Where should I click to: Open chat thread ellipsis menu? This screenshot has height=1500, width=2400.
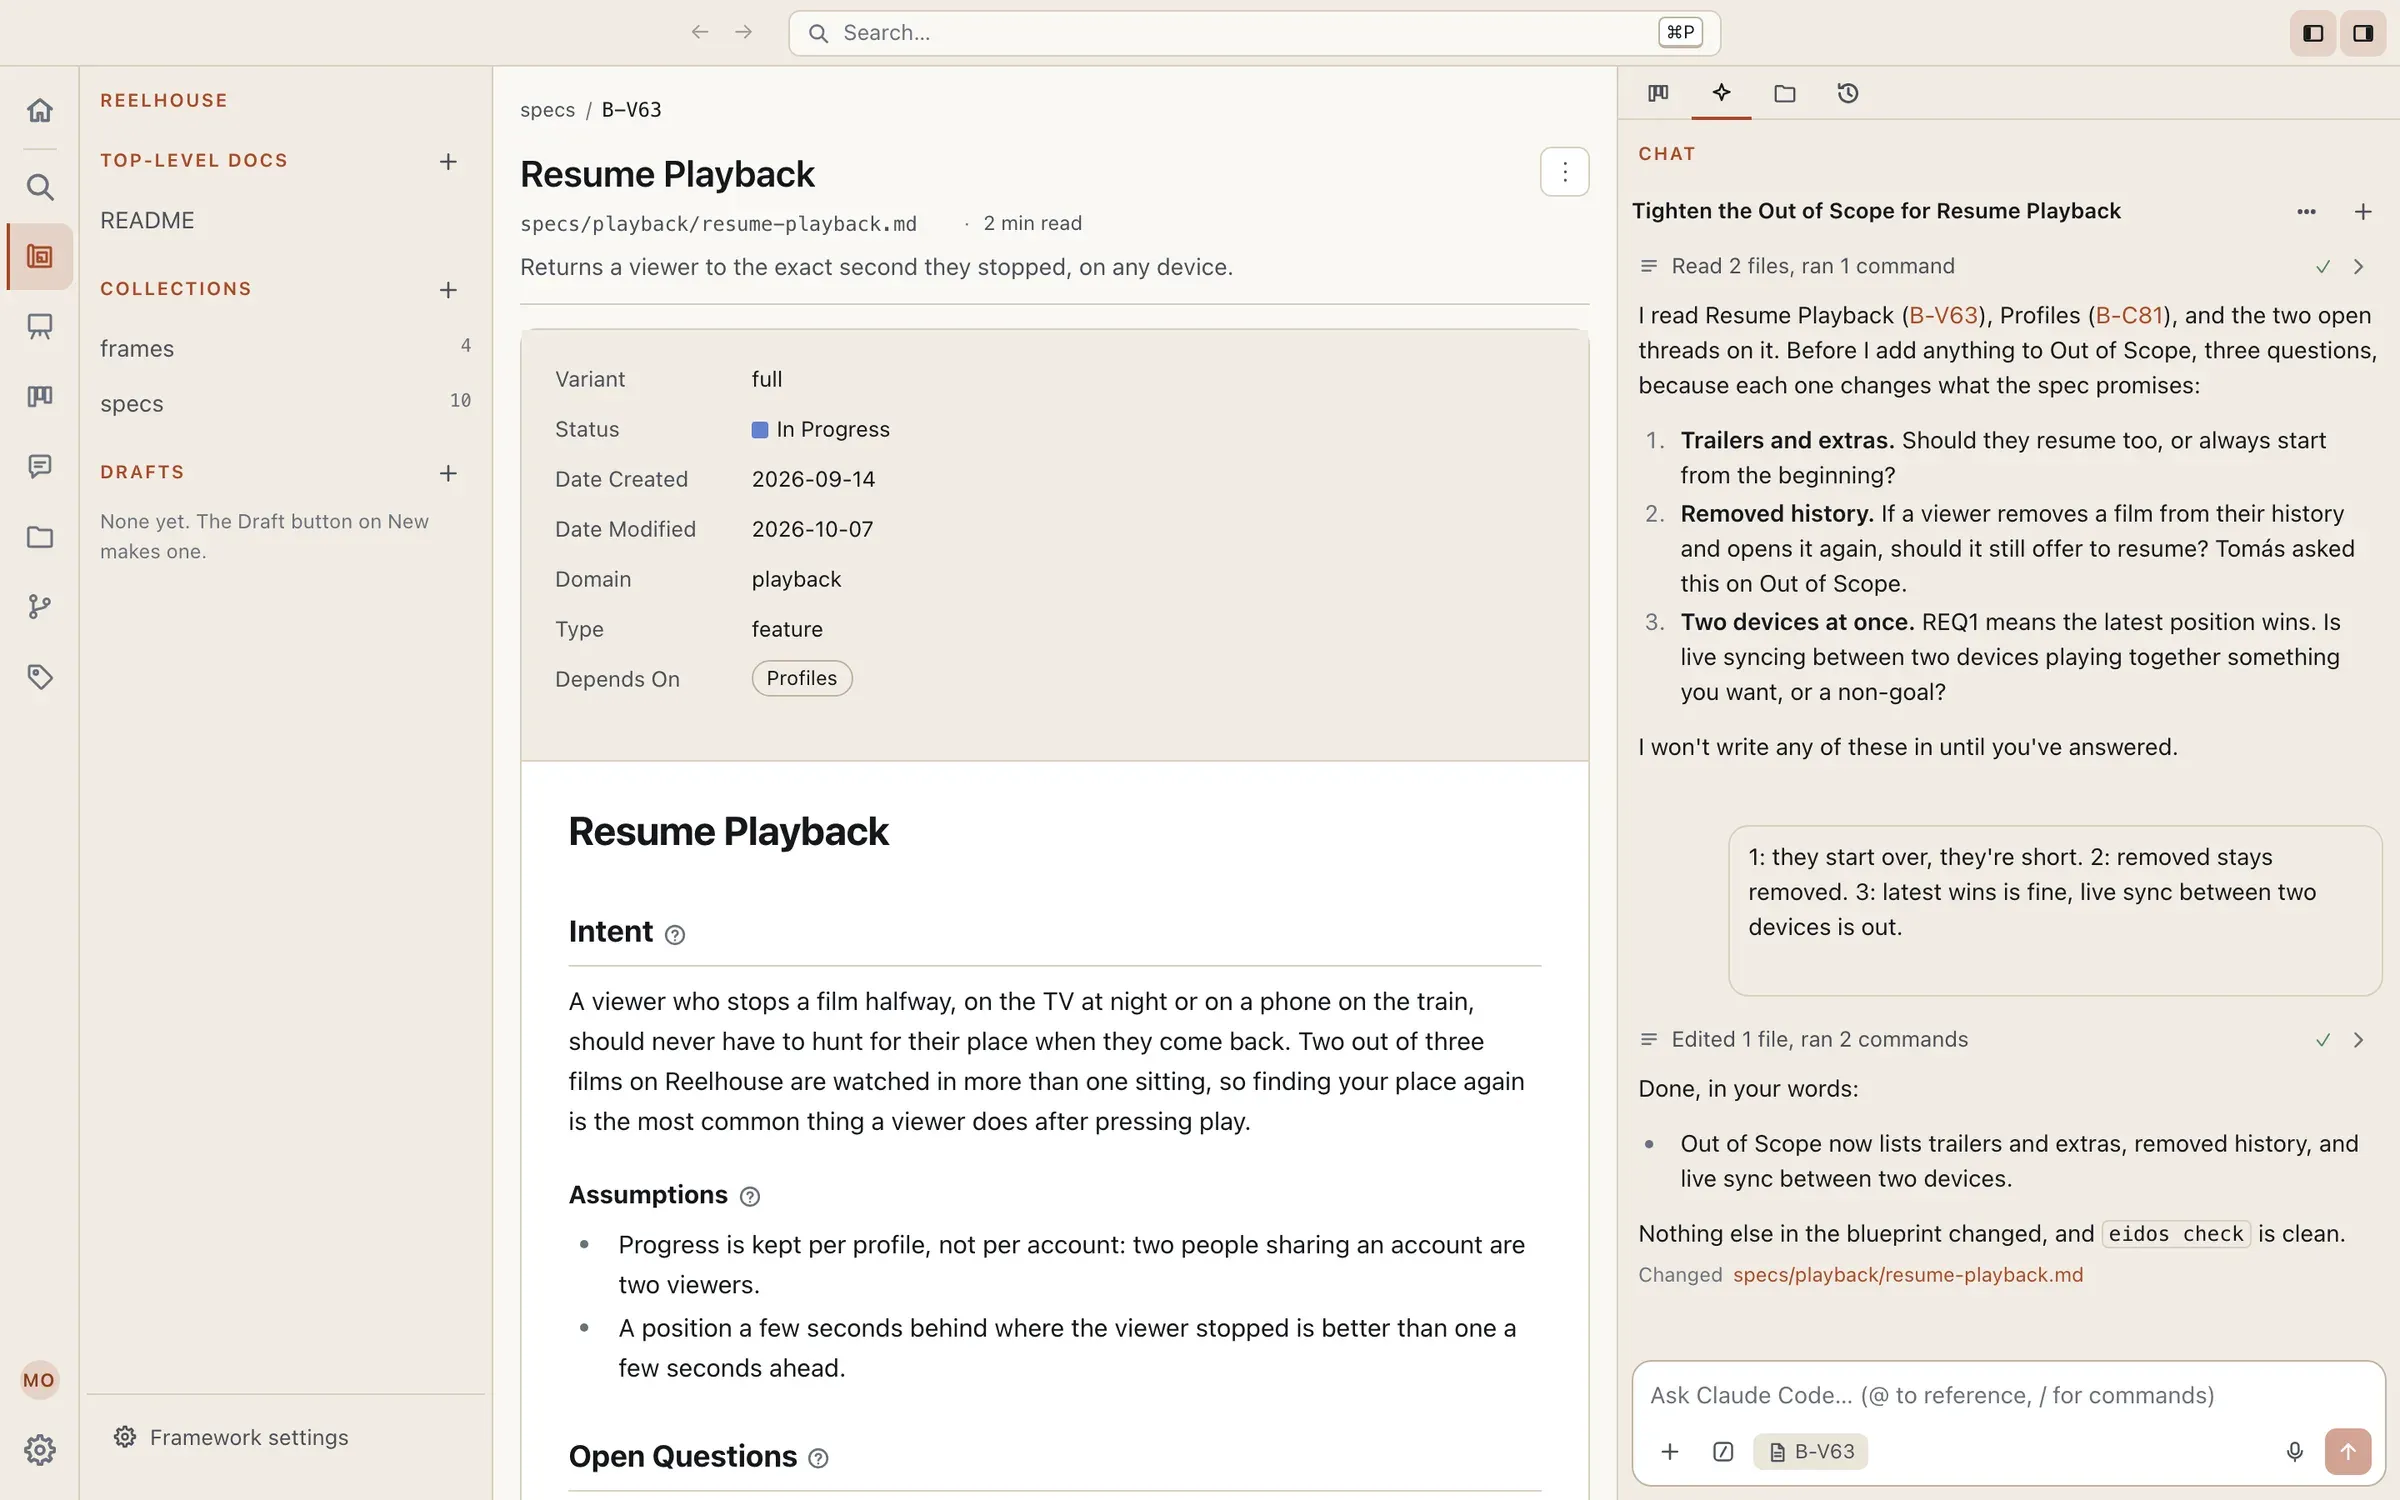(2306, 211)
